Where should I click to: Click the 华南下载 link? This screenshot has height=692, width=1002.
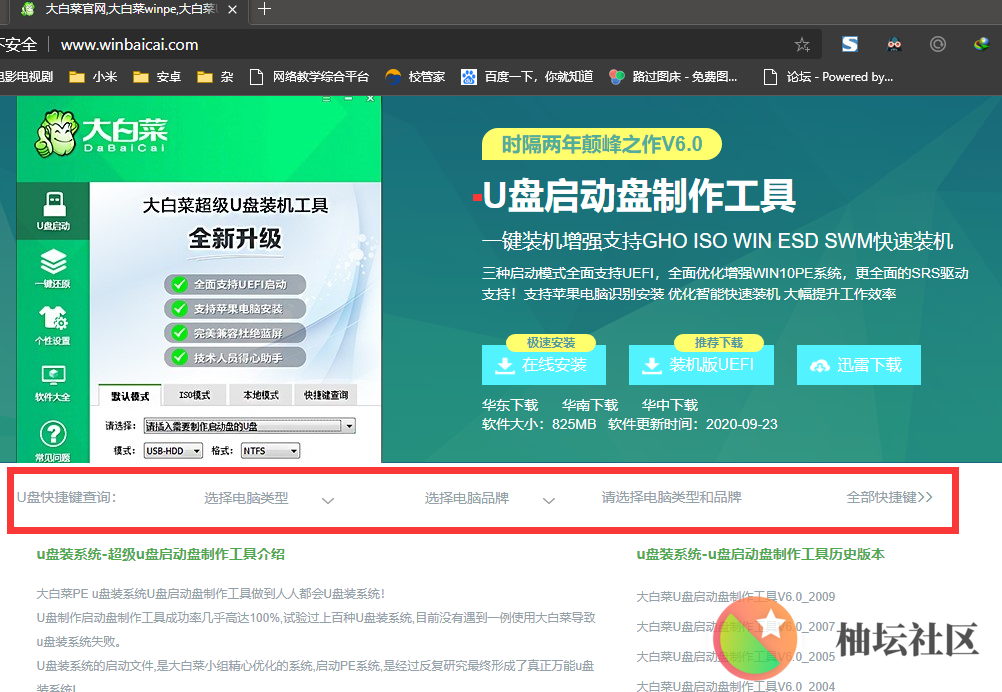590,405
